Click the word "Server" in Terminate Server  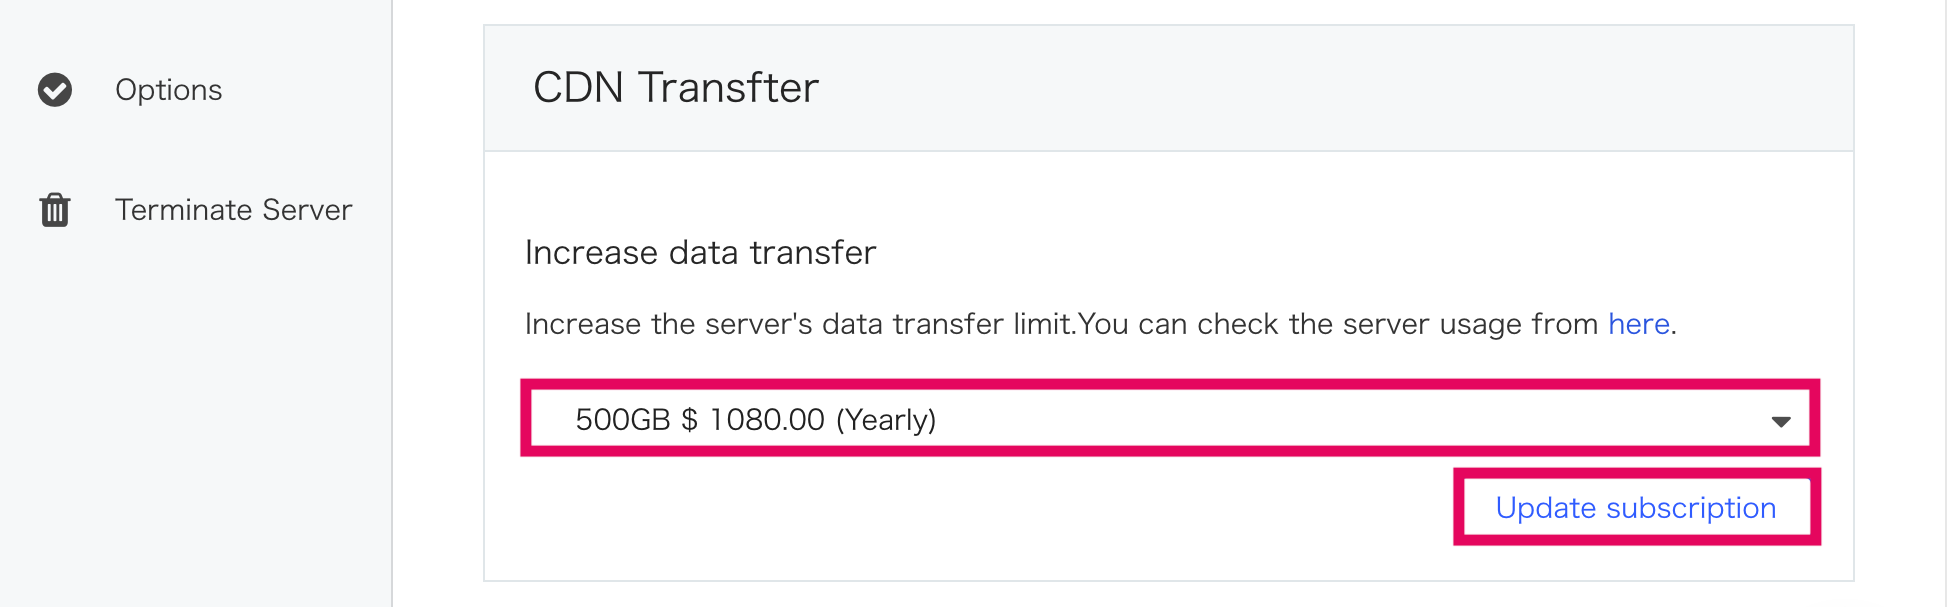307,210
